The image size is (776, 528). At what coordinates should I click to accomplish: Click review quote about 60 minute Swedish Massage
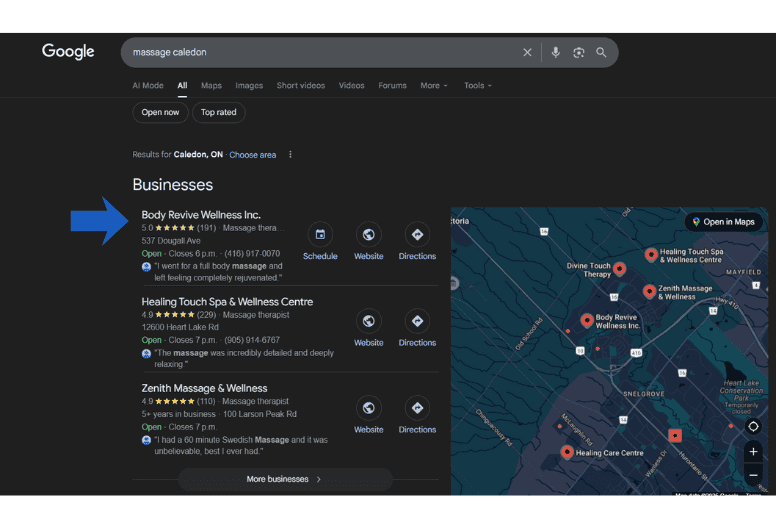coord(241,445)
